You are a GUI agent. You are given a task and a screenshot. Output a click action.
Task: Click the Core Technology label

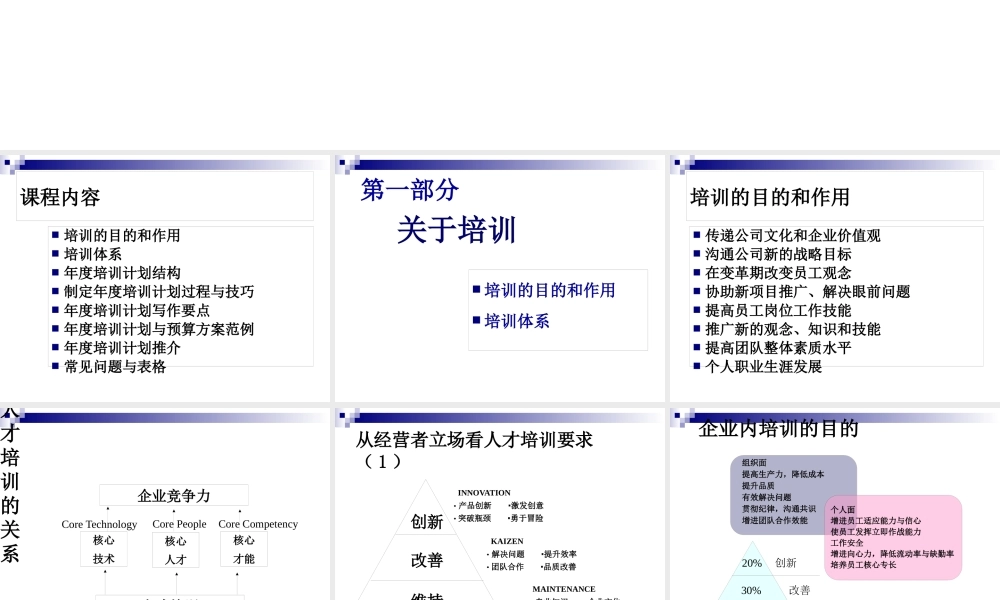tap(99, 524)
